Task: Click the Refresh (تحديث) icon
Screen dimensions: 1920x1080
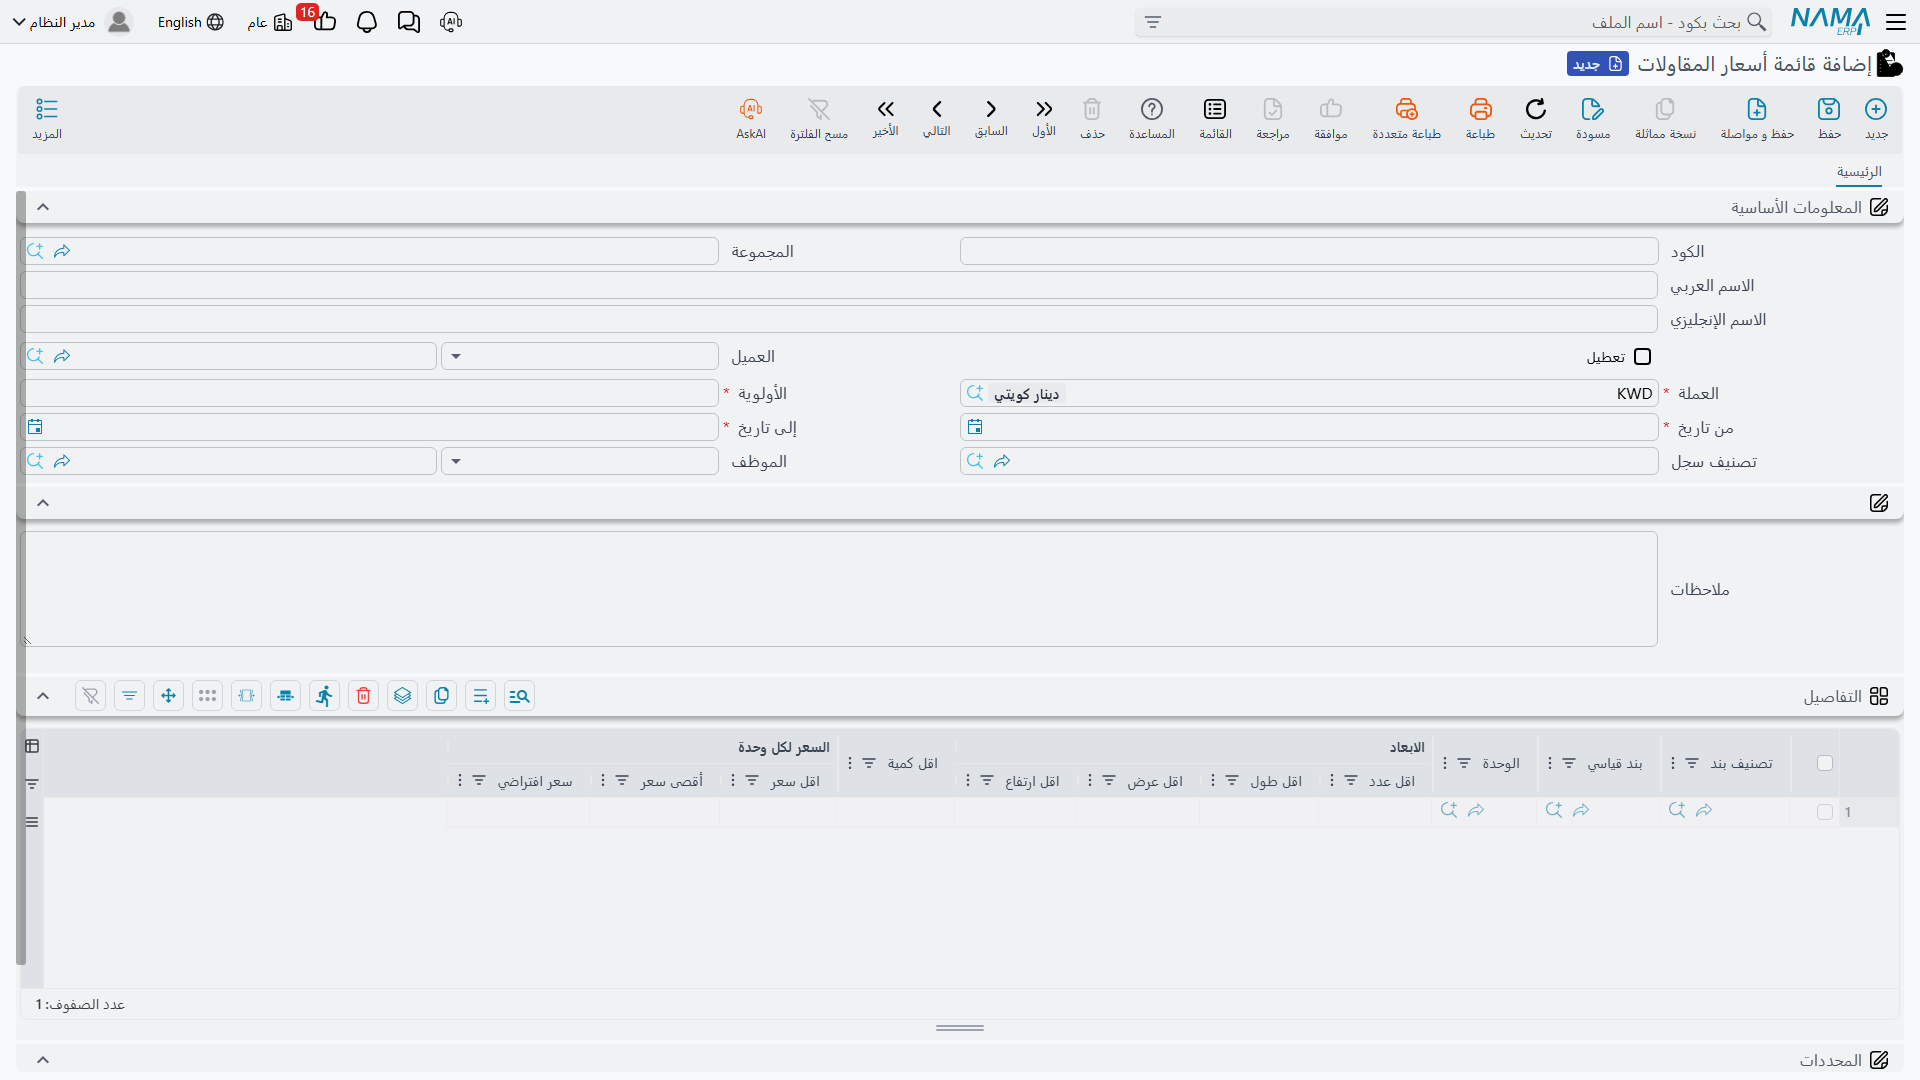Action: point(1536,109)
